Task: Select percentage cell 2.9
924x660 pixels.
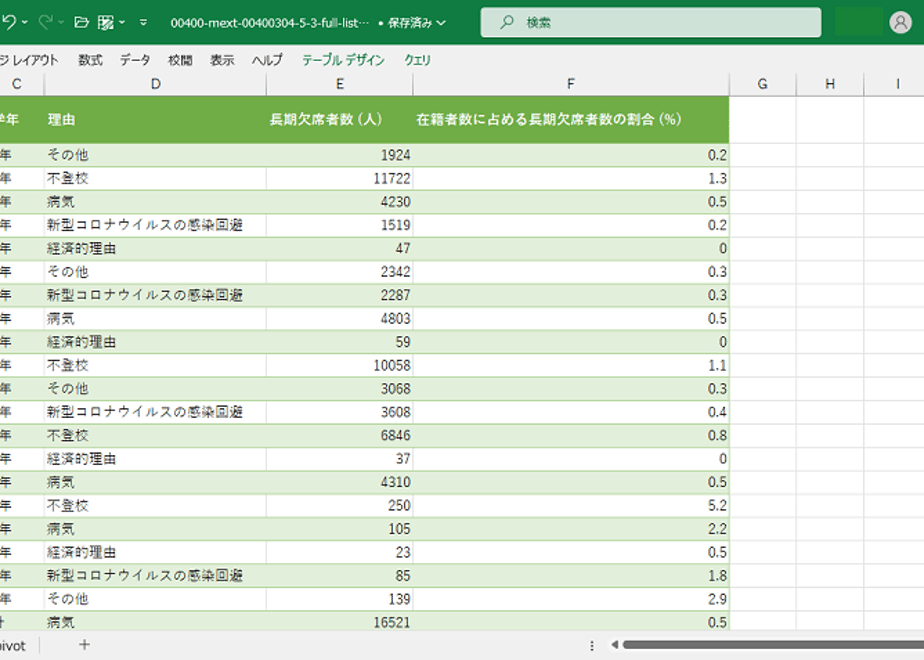Action: 570,599
